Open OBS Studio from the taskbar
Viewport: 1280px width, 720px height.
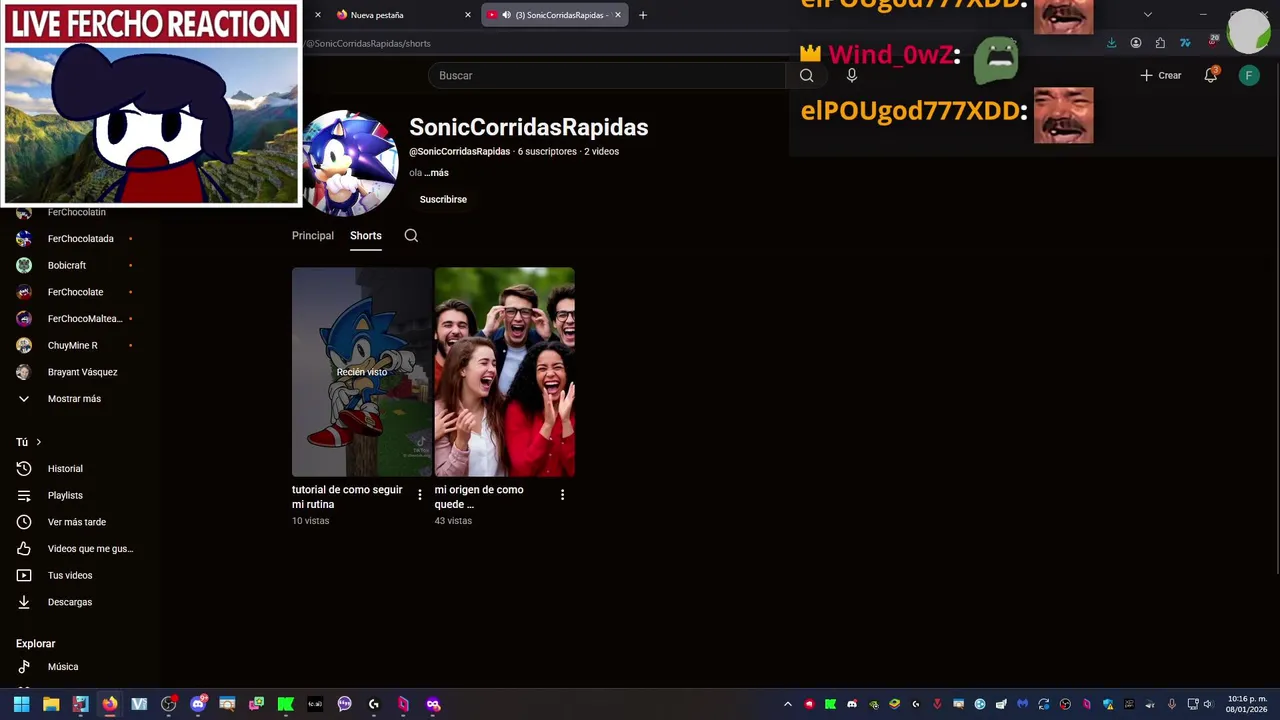(x=168, y=704)
